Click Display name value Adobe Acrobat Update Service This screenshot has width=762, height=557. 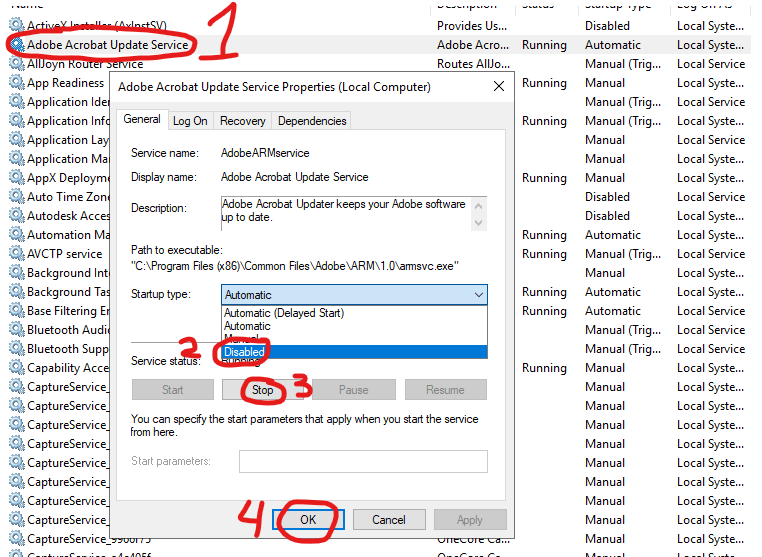tap(294, 177)
